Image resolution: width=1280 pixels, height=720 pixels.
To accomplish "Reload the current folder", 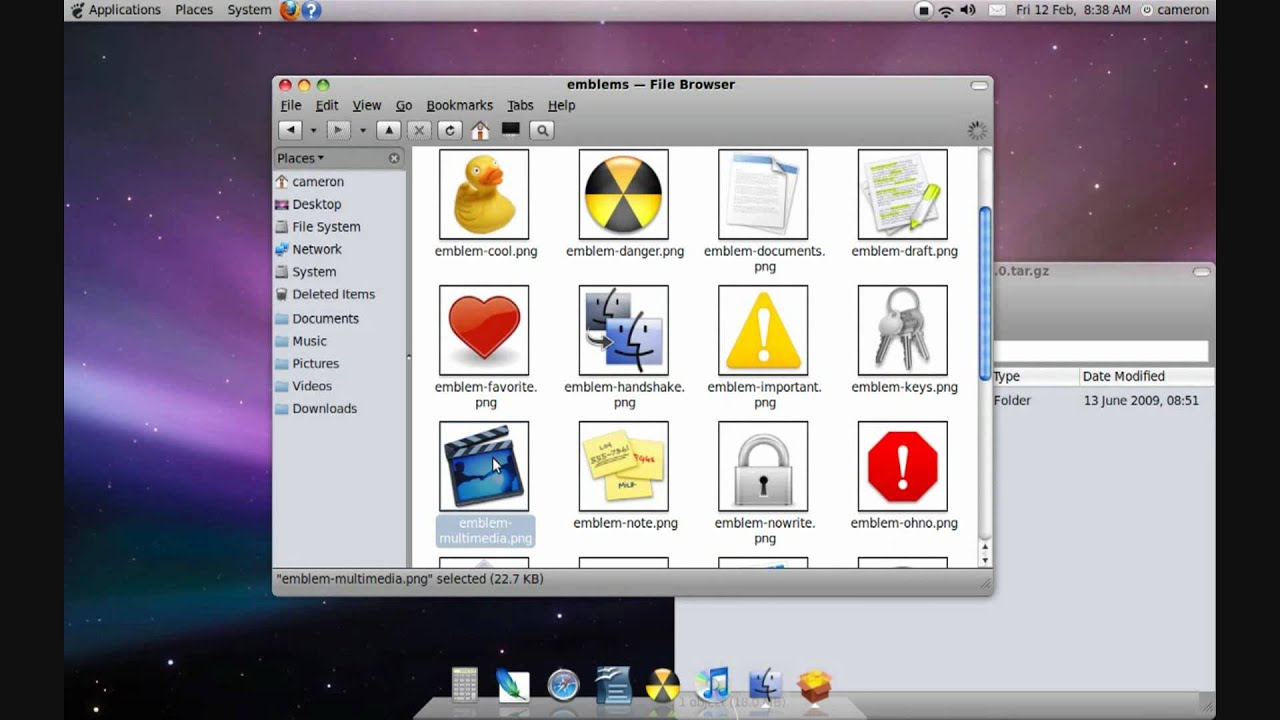I will 450,130.
